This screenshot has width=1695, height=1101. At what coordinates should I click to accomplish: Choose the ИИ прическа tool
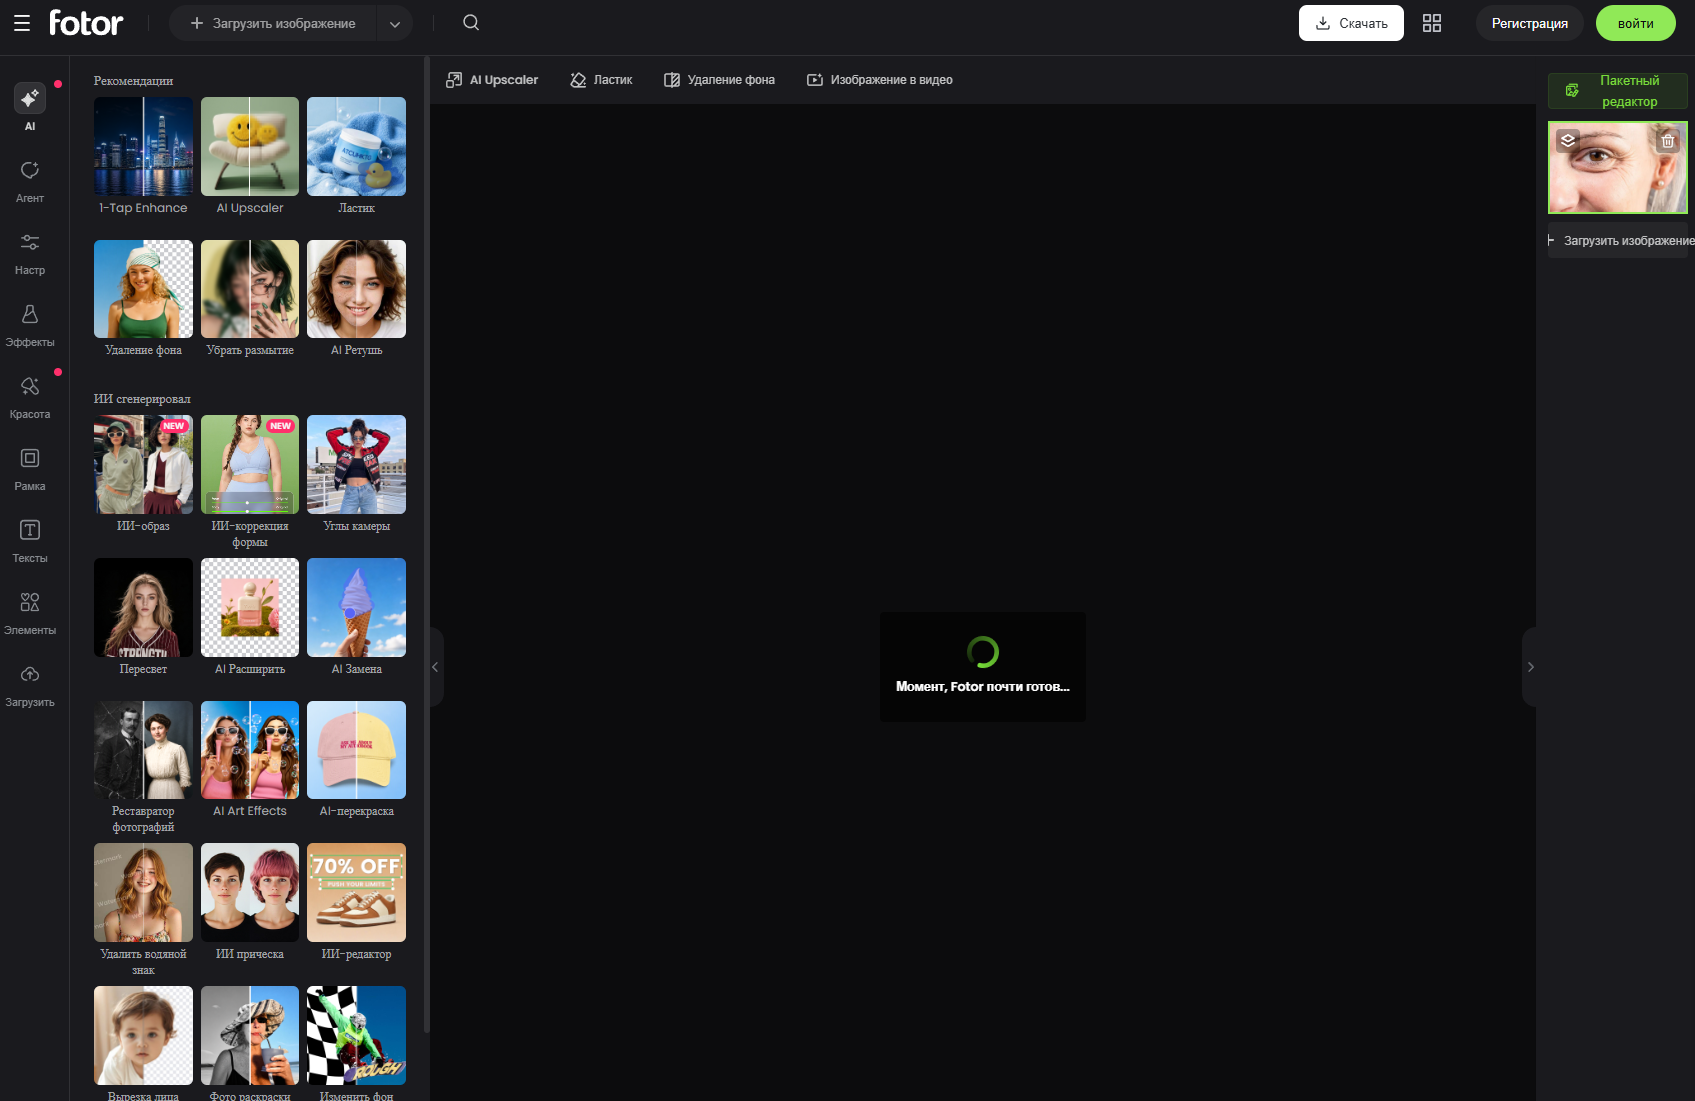click(250, 902)
